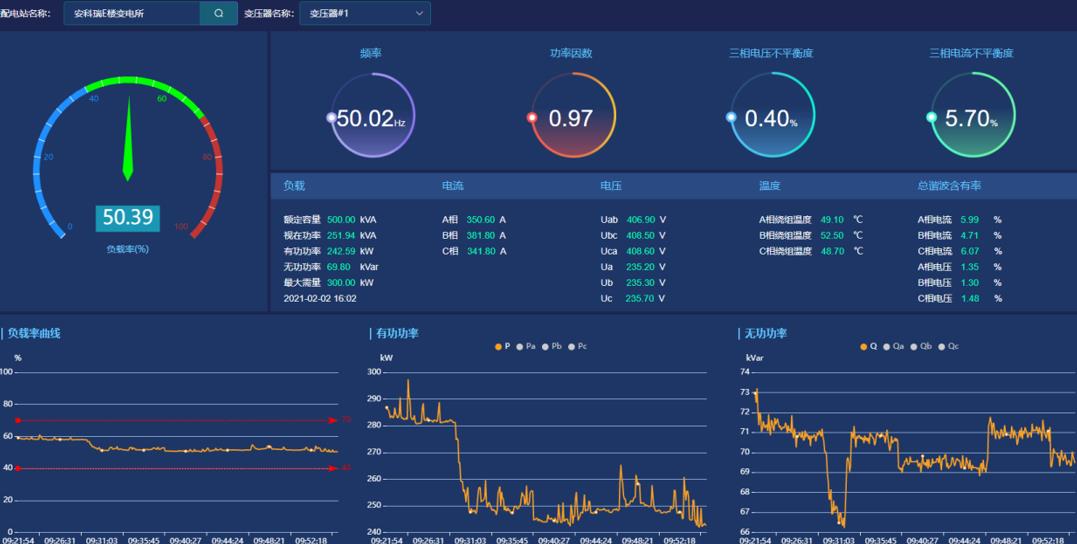Click the current unbalance gauge marker dot
1077x544 pixels.
pos(931,118)
